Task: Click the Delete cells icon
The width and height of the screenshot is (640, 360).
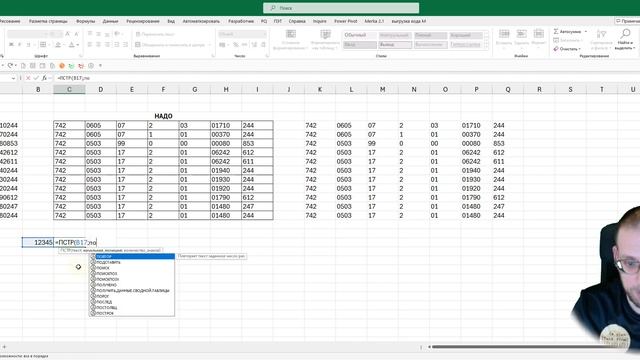Action: tap(521, 34)
